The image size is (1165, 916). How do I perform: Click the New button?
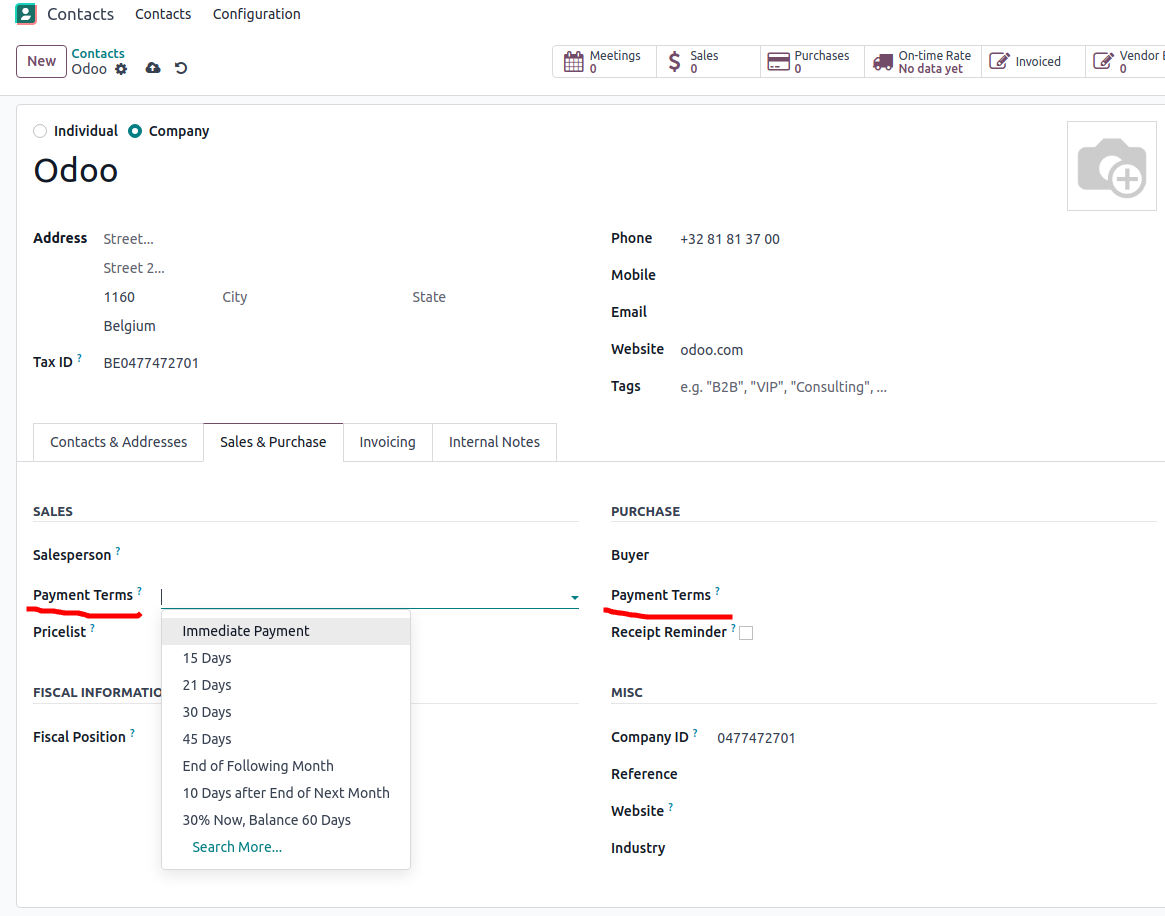(x=42, y=62)
